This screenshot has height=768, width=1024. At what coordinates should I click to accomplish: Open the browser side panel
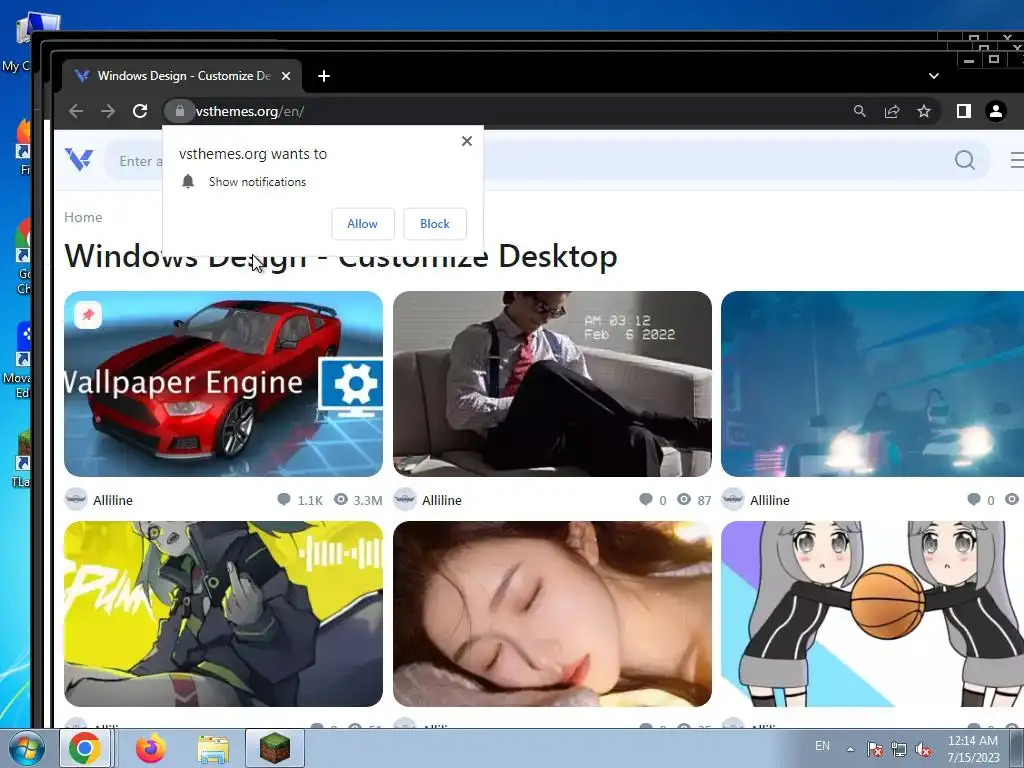point(963,112)
